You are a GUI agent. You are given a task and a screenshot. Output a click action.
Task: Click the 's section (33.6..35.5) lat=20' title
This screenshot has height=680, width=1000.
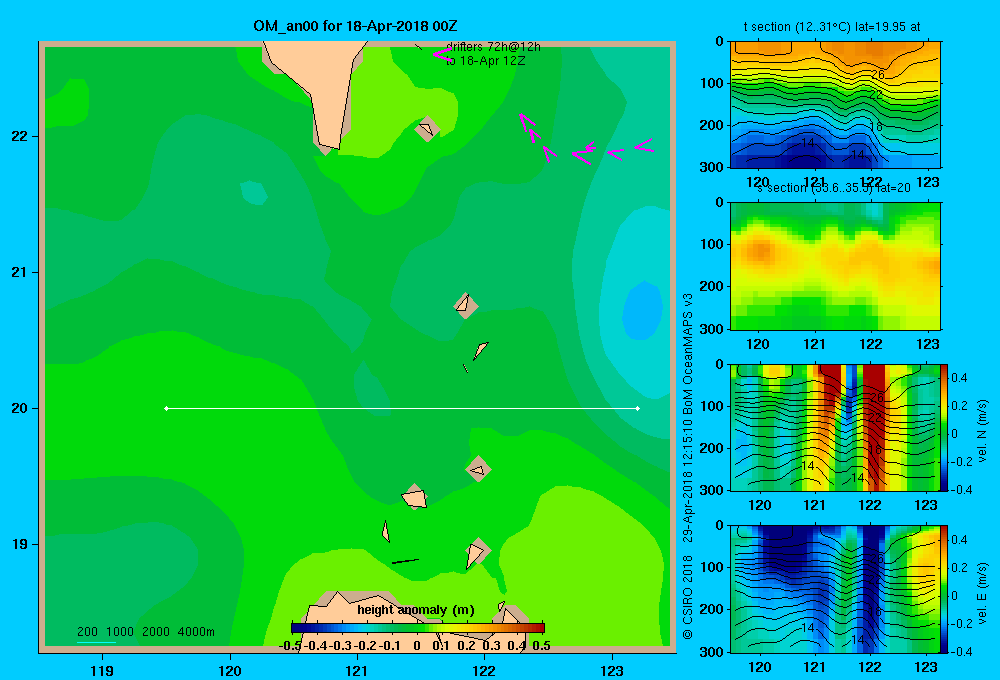click(834, 188)
